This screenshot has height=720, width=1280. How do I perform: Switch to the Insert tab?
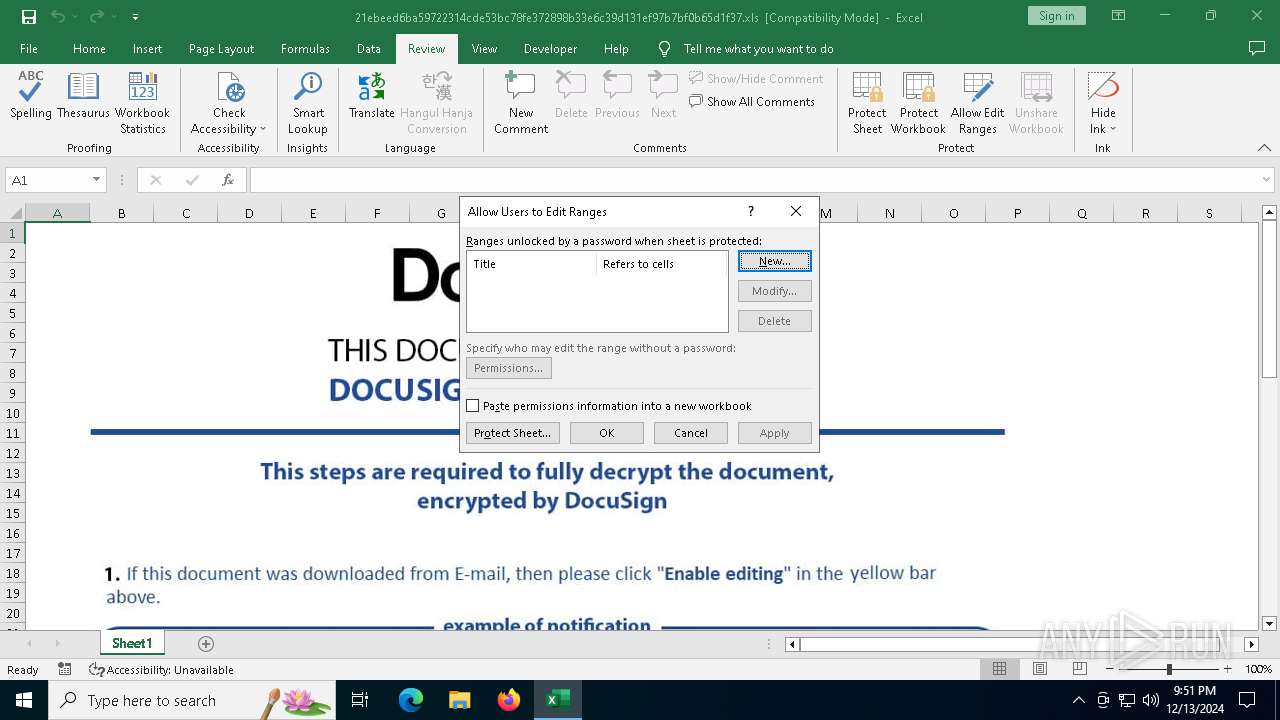(147, 48)
